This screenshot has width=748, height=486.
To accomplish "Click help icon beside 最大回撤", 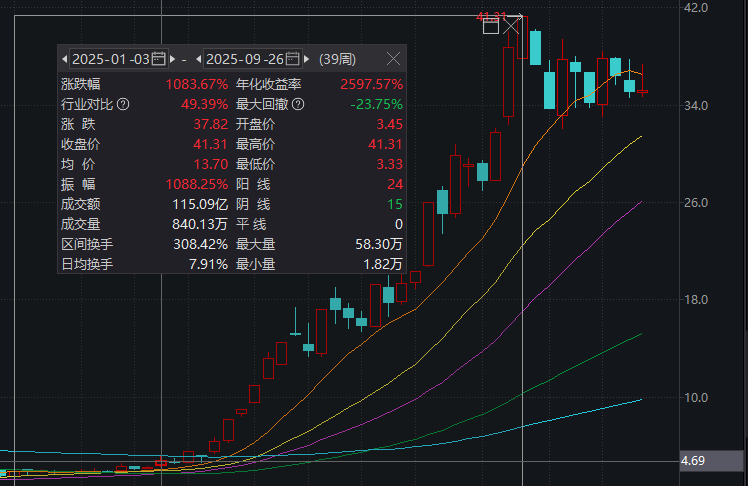I will [297, 104].
